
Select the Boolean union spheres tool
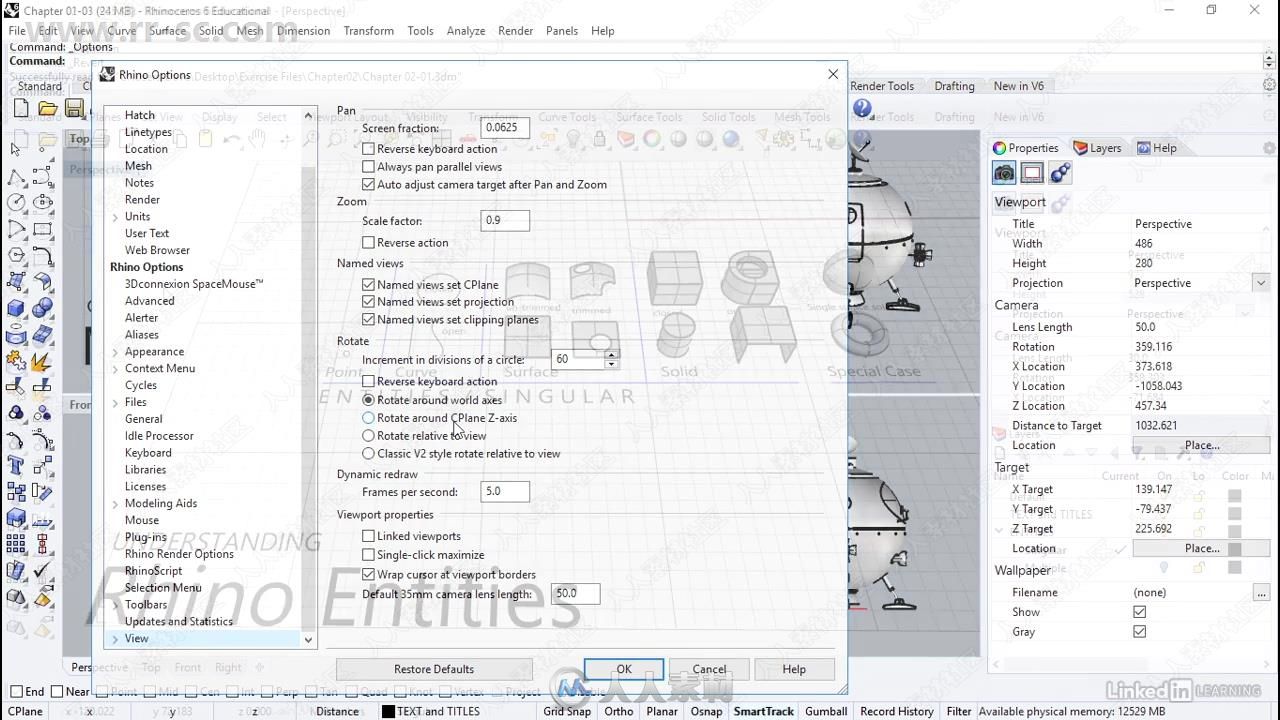[x=42, y=308]
